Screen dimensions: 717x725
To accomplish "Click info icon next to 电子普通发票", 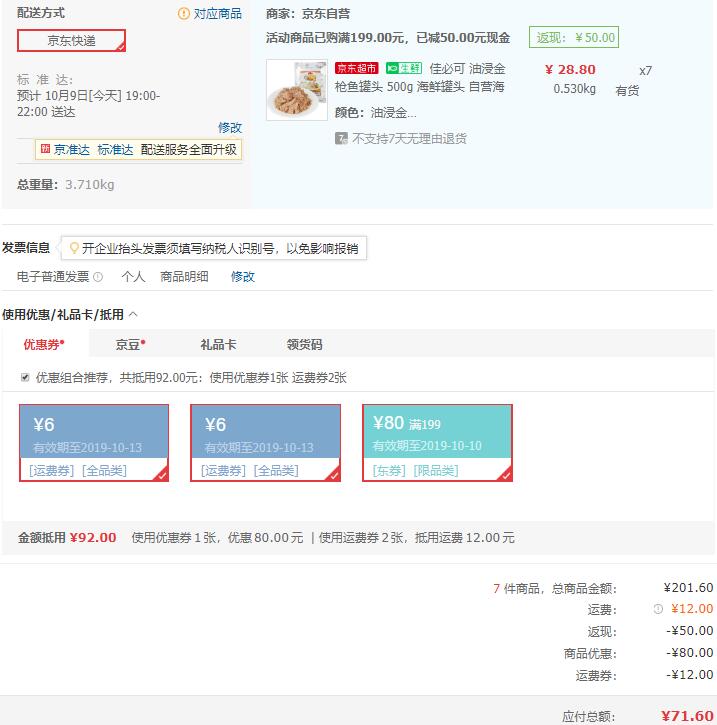I will (98, 277).
